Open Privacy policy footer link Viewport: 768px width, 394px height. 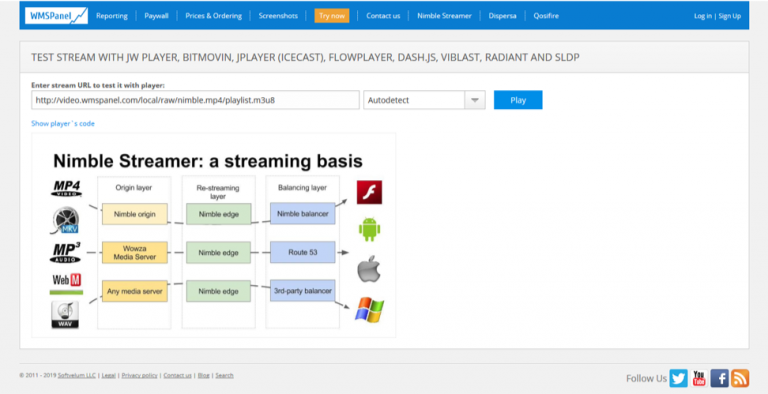coord(140,375)
